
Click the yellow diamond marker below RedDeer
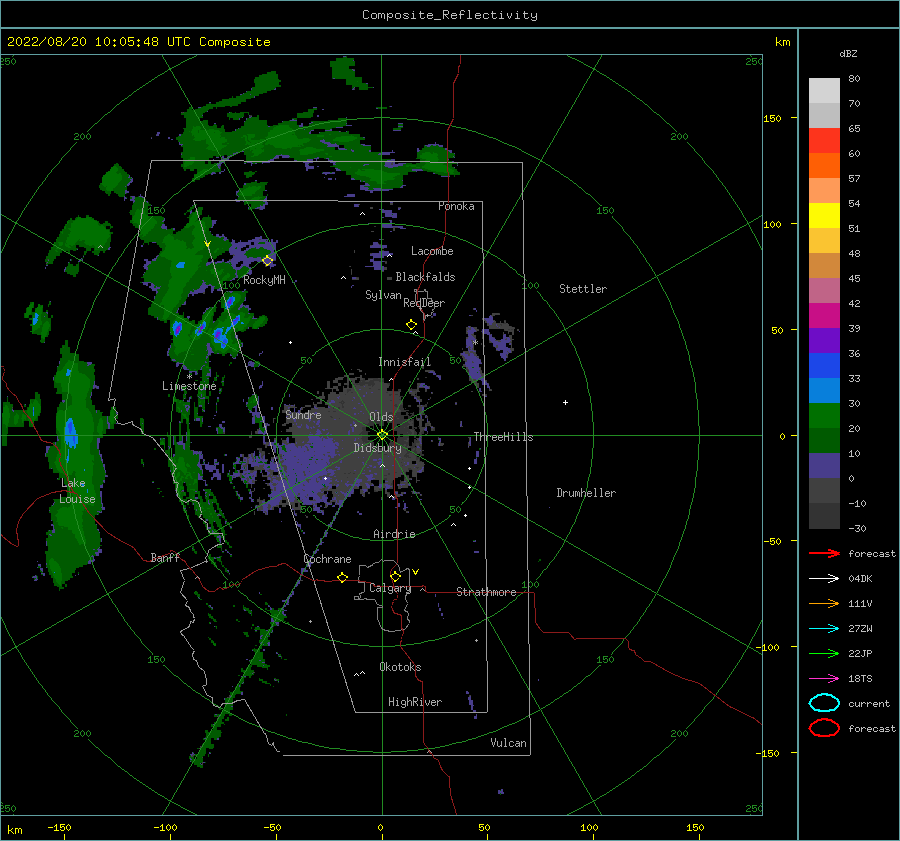[x=411, y=324]
